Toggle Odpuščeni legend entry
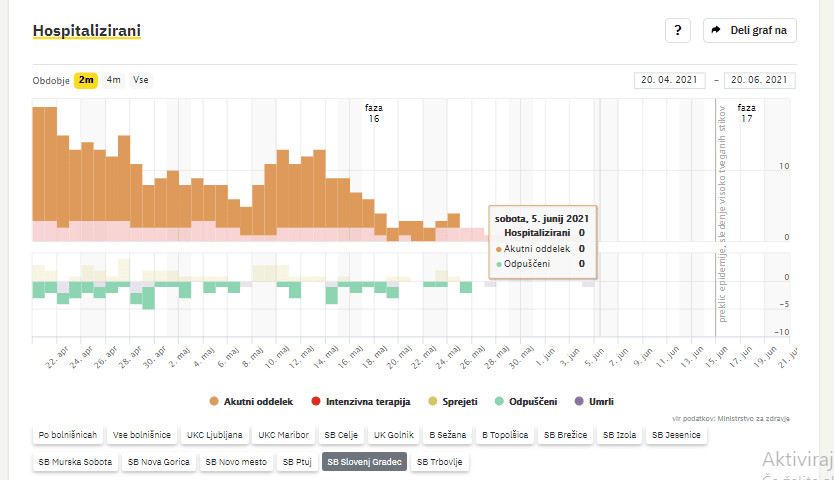Viewport: 834px width, 480px height. click(x=525, y=402)
